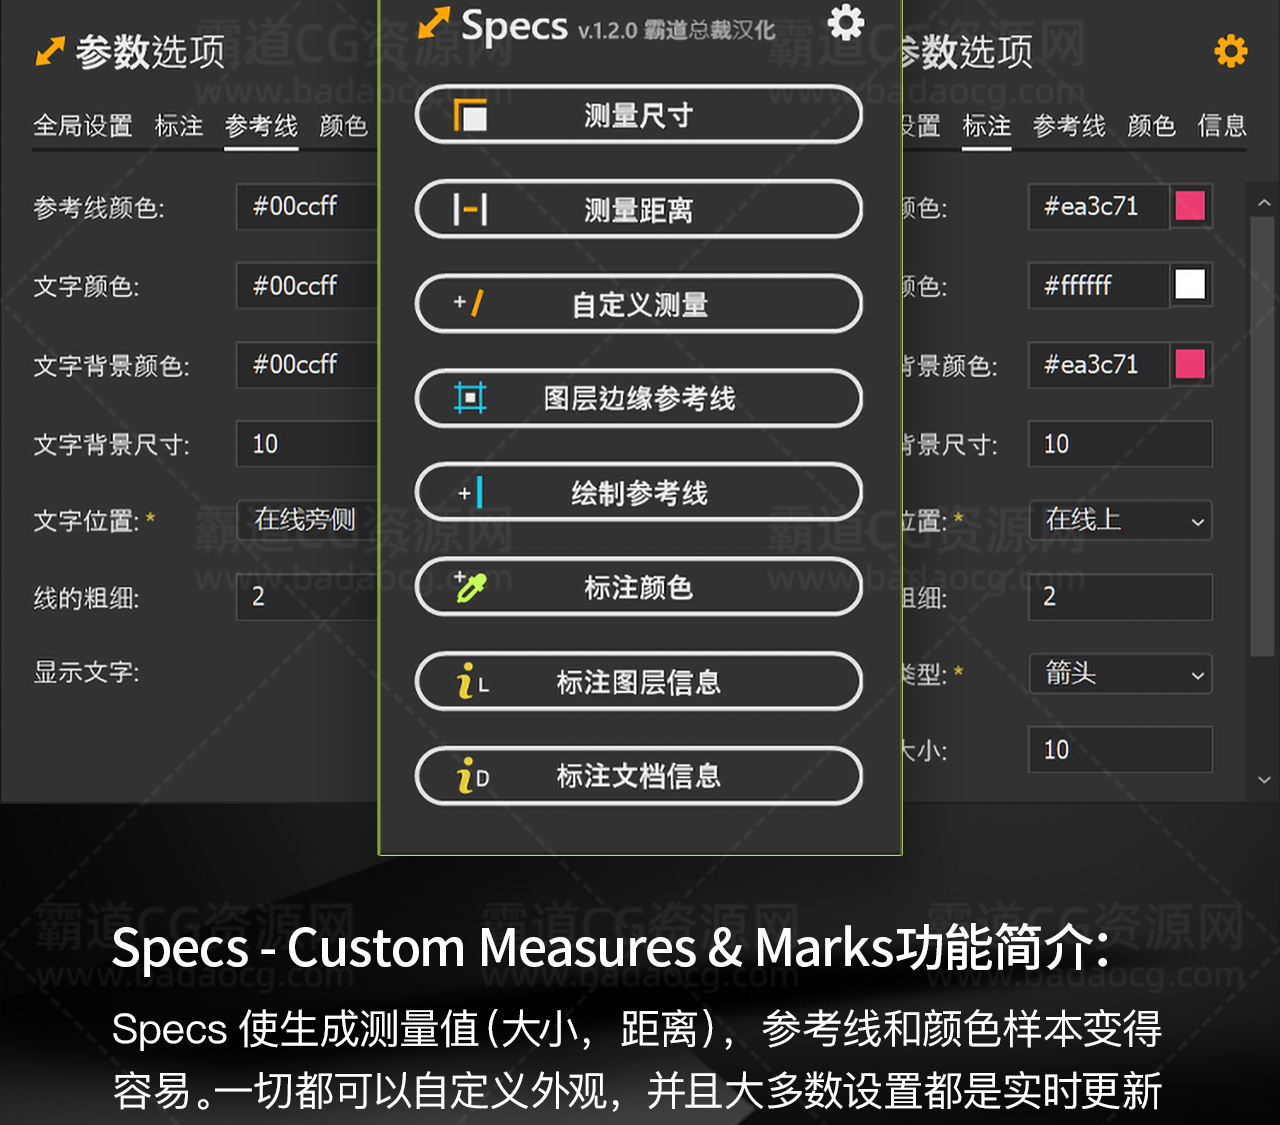Click the 图层边缘参考线 layer edge guides icon
Viewport: 1280px width, 1125px height.
point(470,398)
